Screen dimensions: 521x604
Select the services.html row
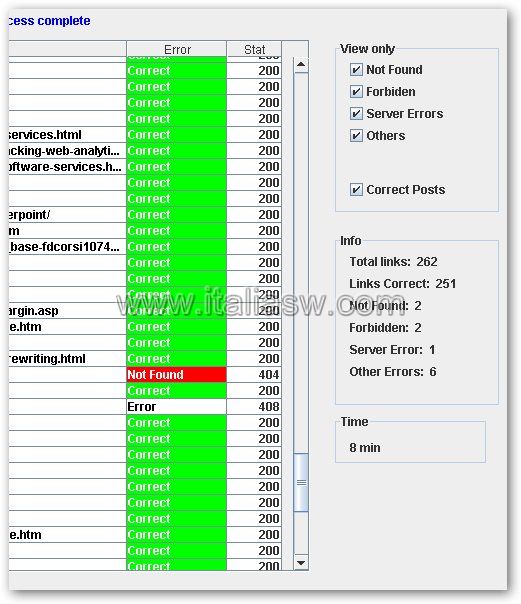(145, 135)
